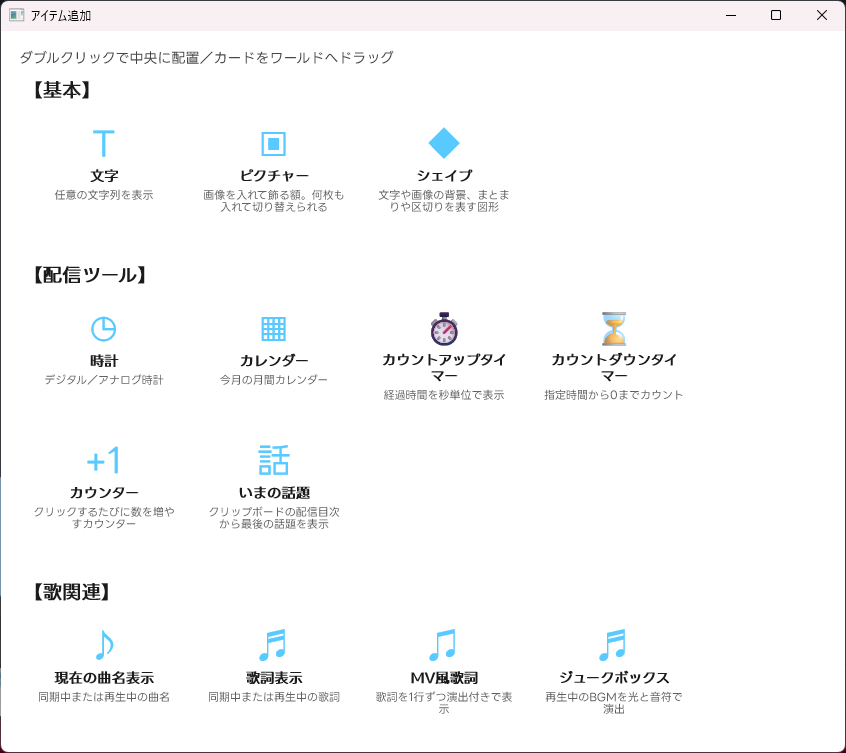Choose the ピクチャー picture frame icon
This screenshot has width=846, height=753.
[274, 144]
